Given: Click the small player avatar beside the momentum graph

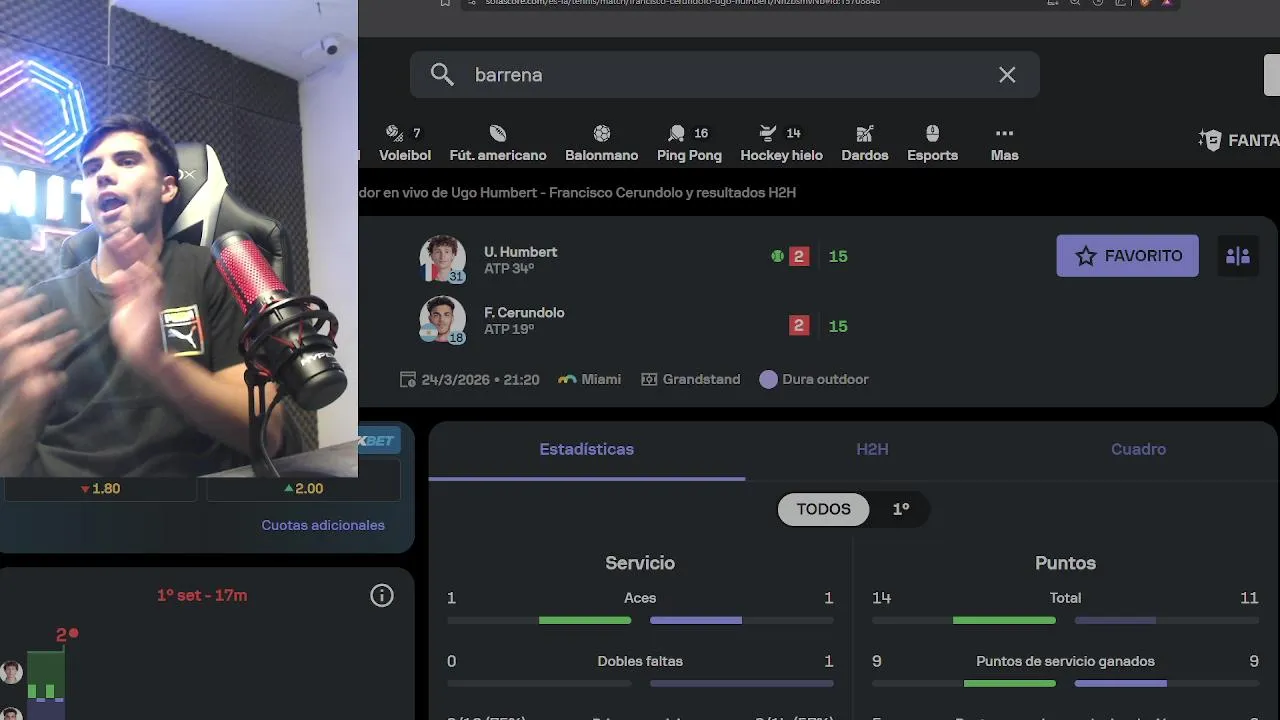Looking at the screenshot, I should (x=11, y=672).
